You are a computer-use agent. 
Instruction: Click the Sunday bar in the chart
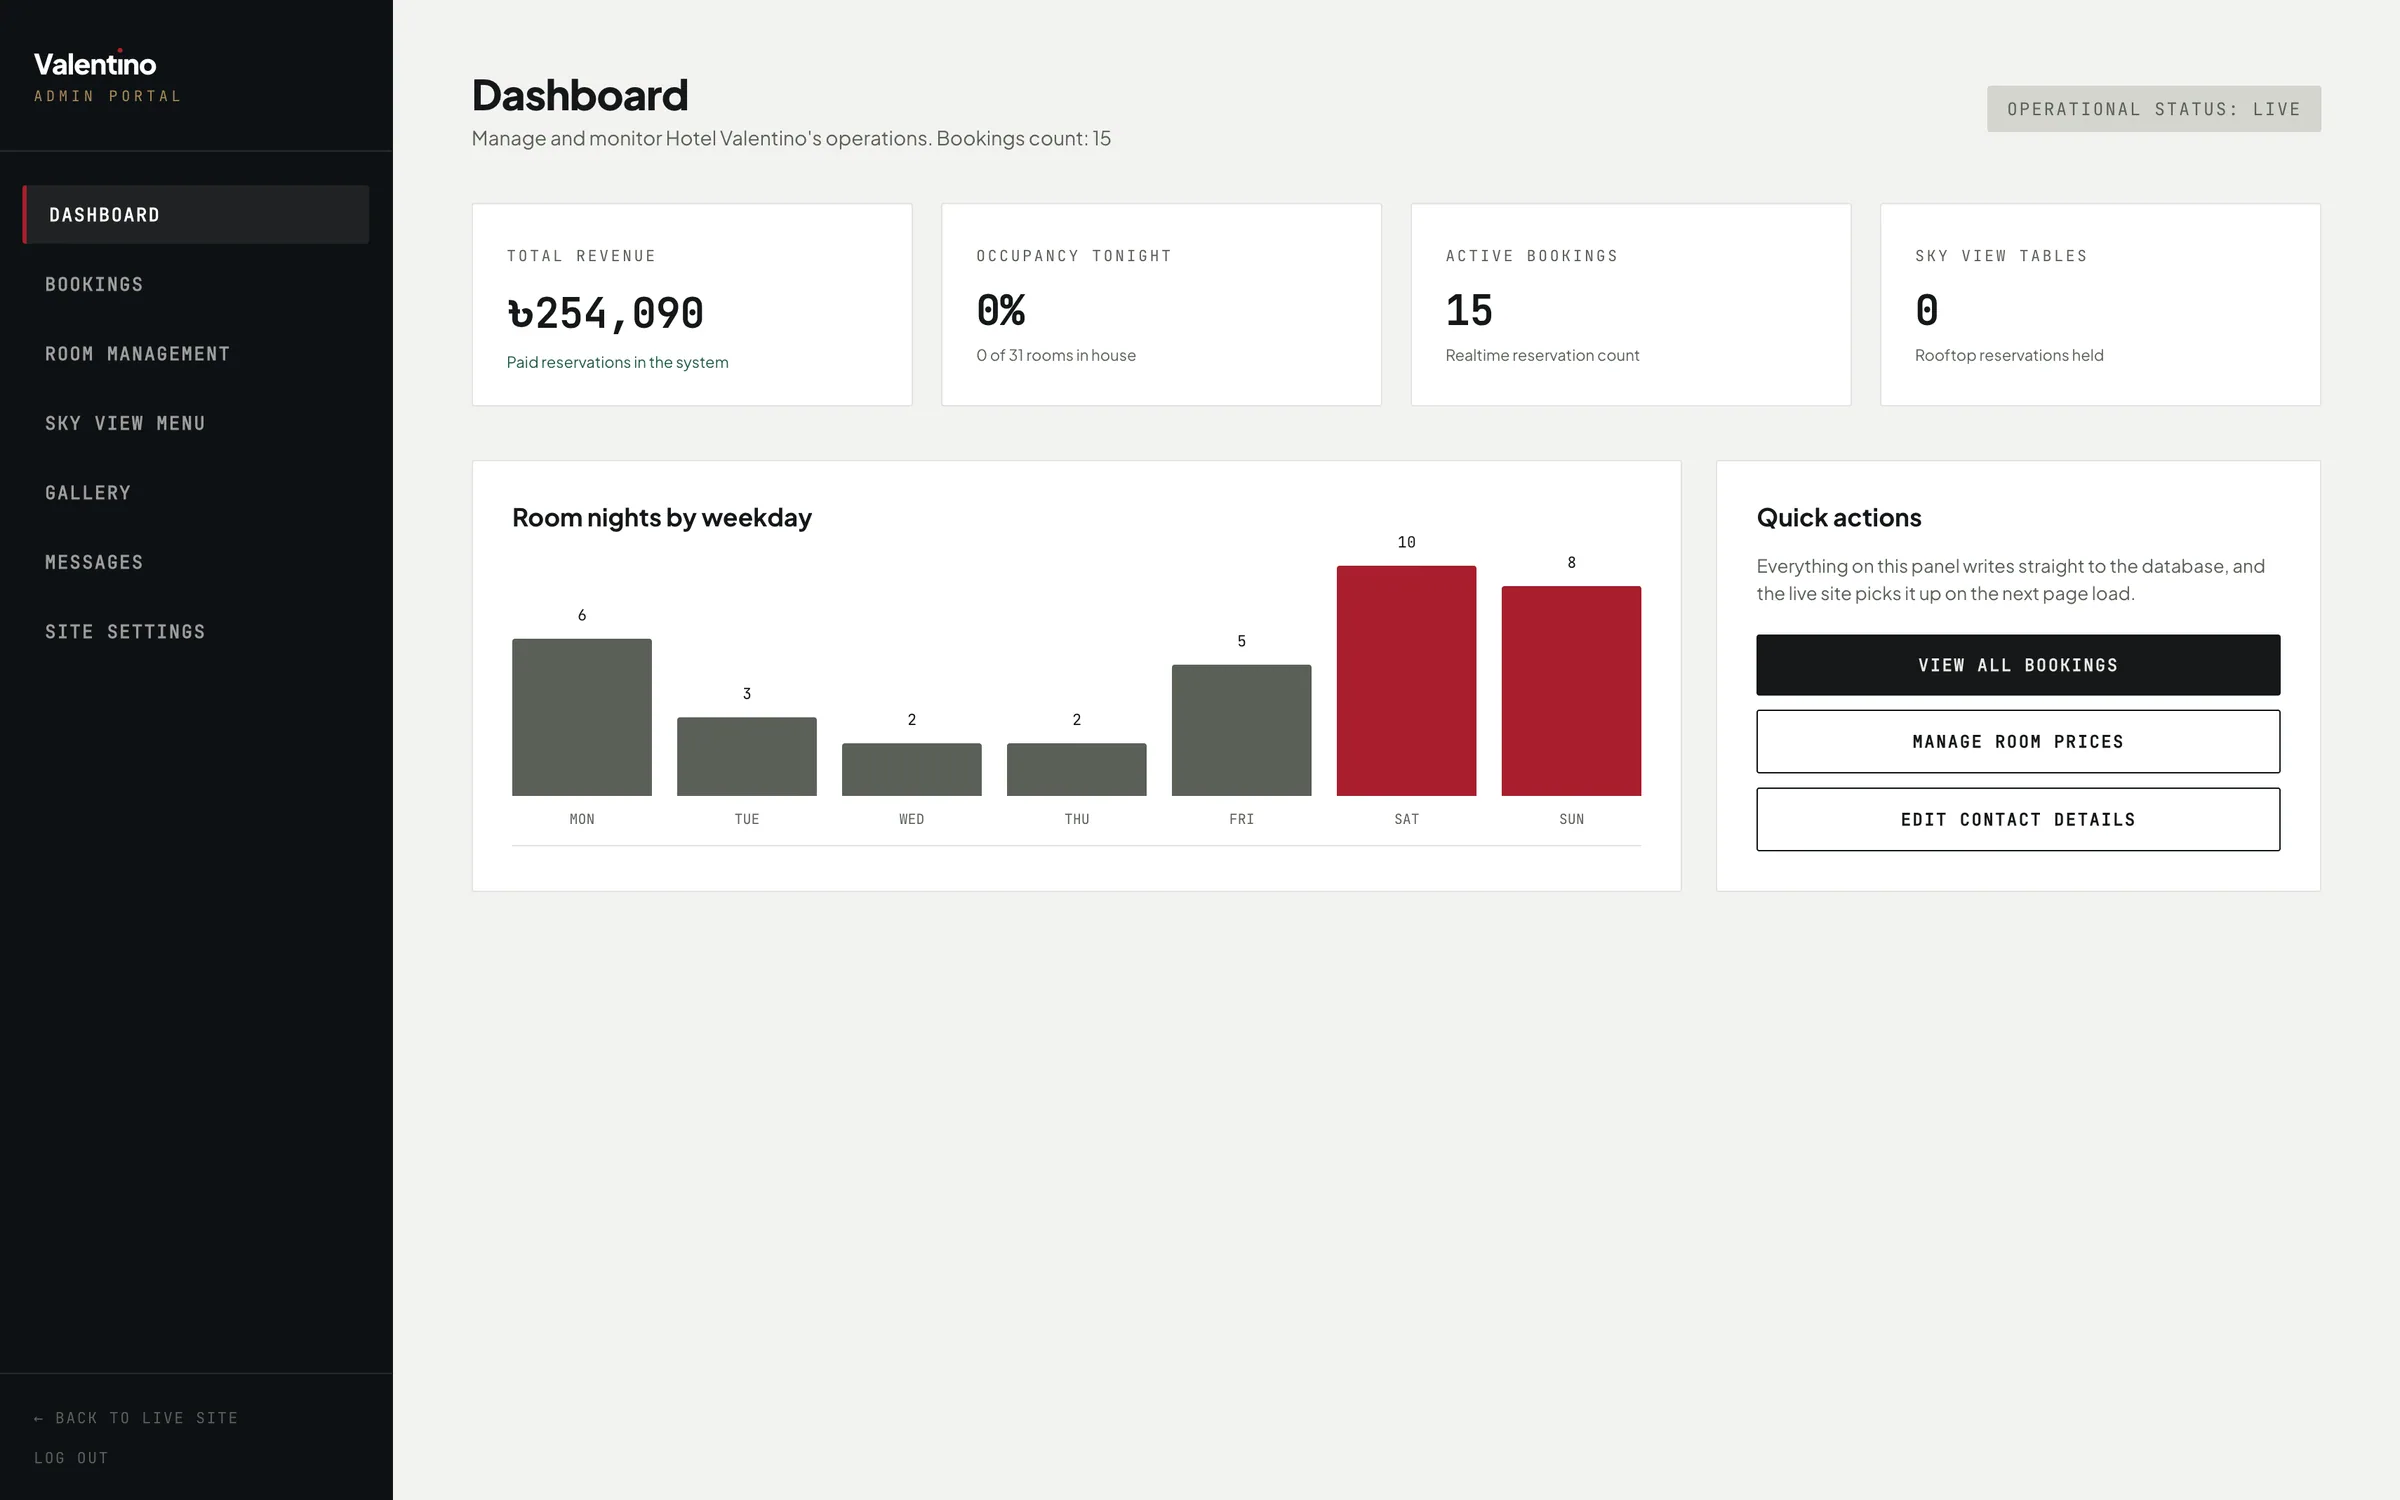[1571, 691]
